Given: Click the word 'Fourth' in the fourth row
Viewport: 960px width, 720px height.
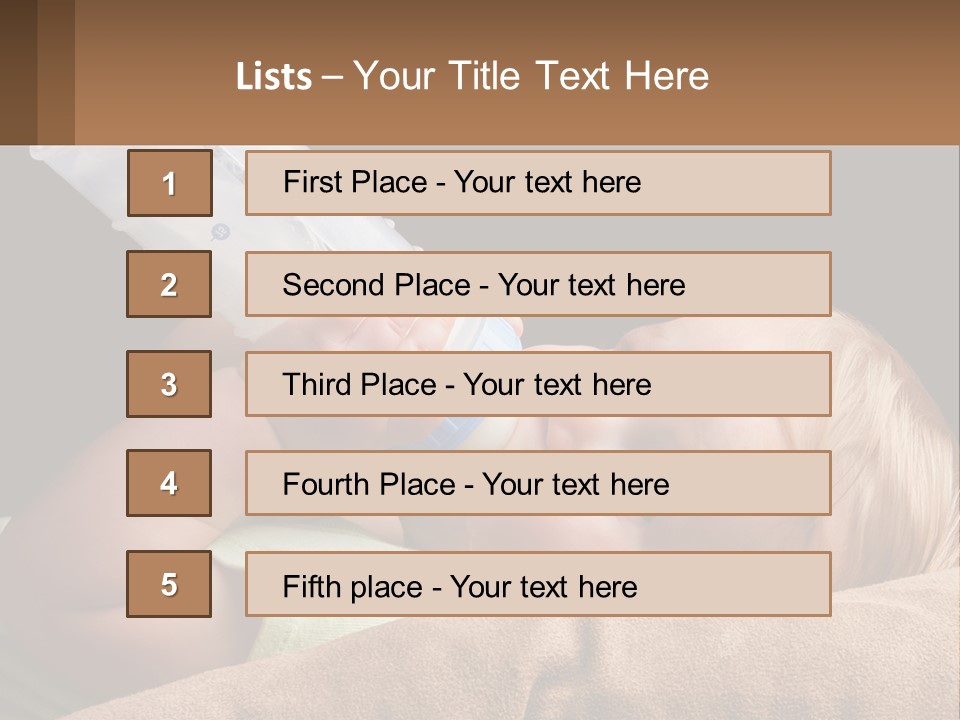Looking at the screenshot, I should (325, 485).
